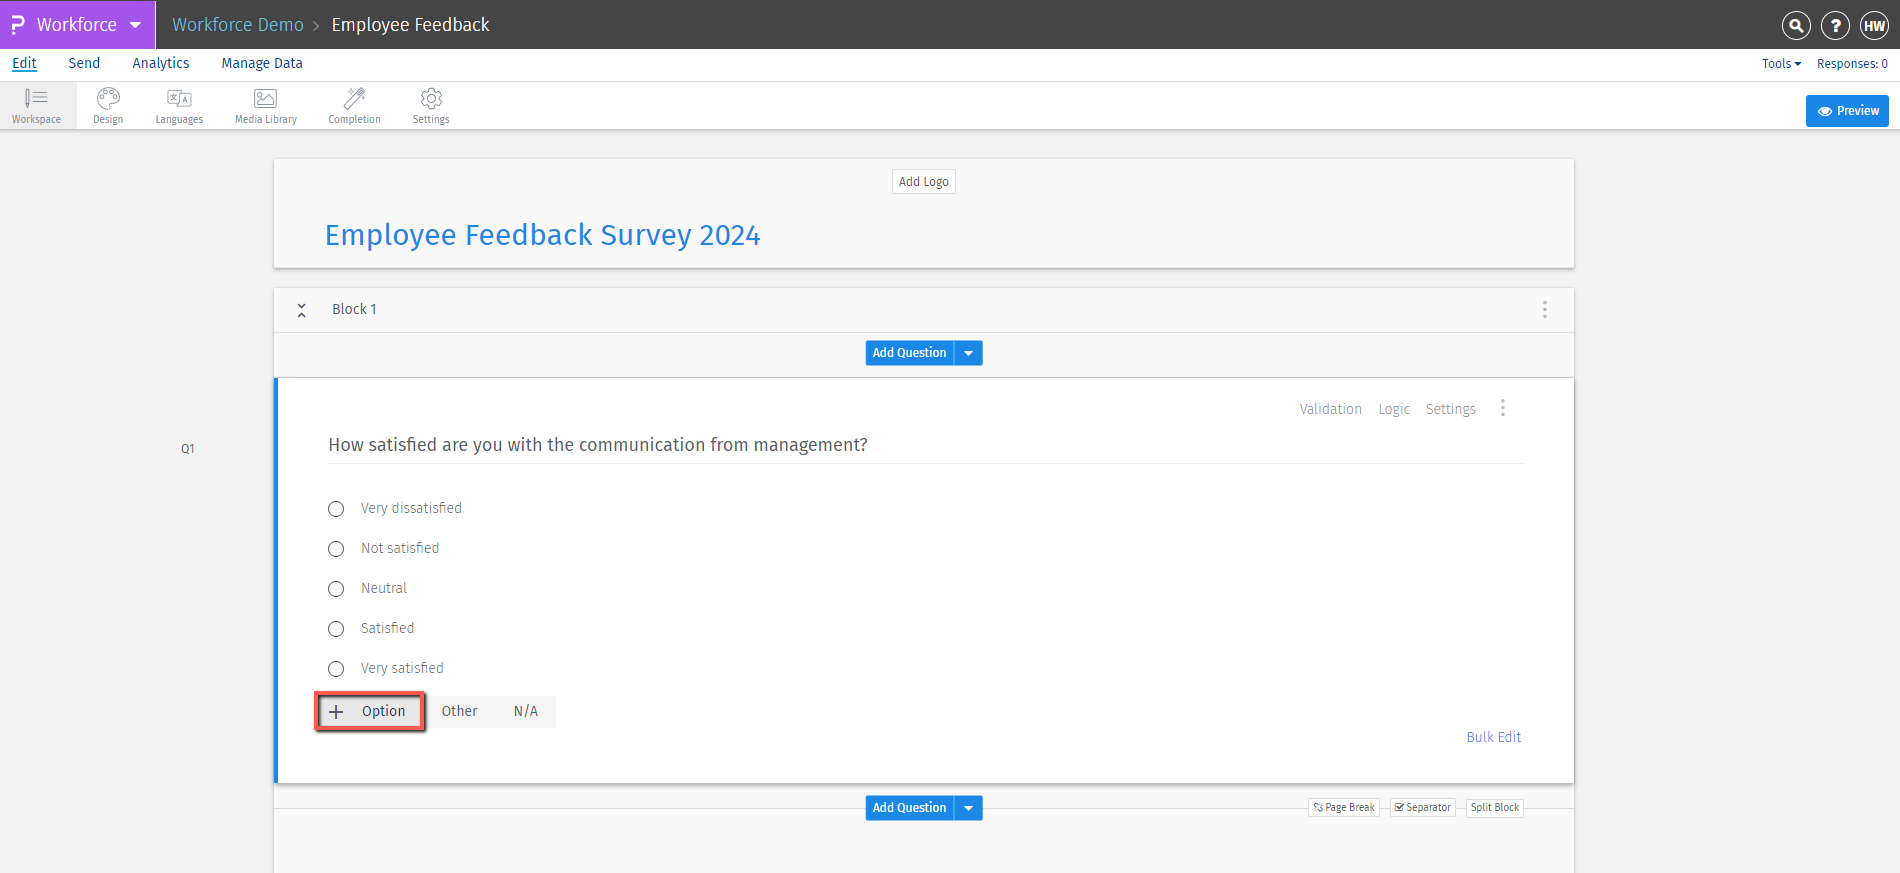
Task: Open the help question mark icon
Action: click(1835, 25)
